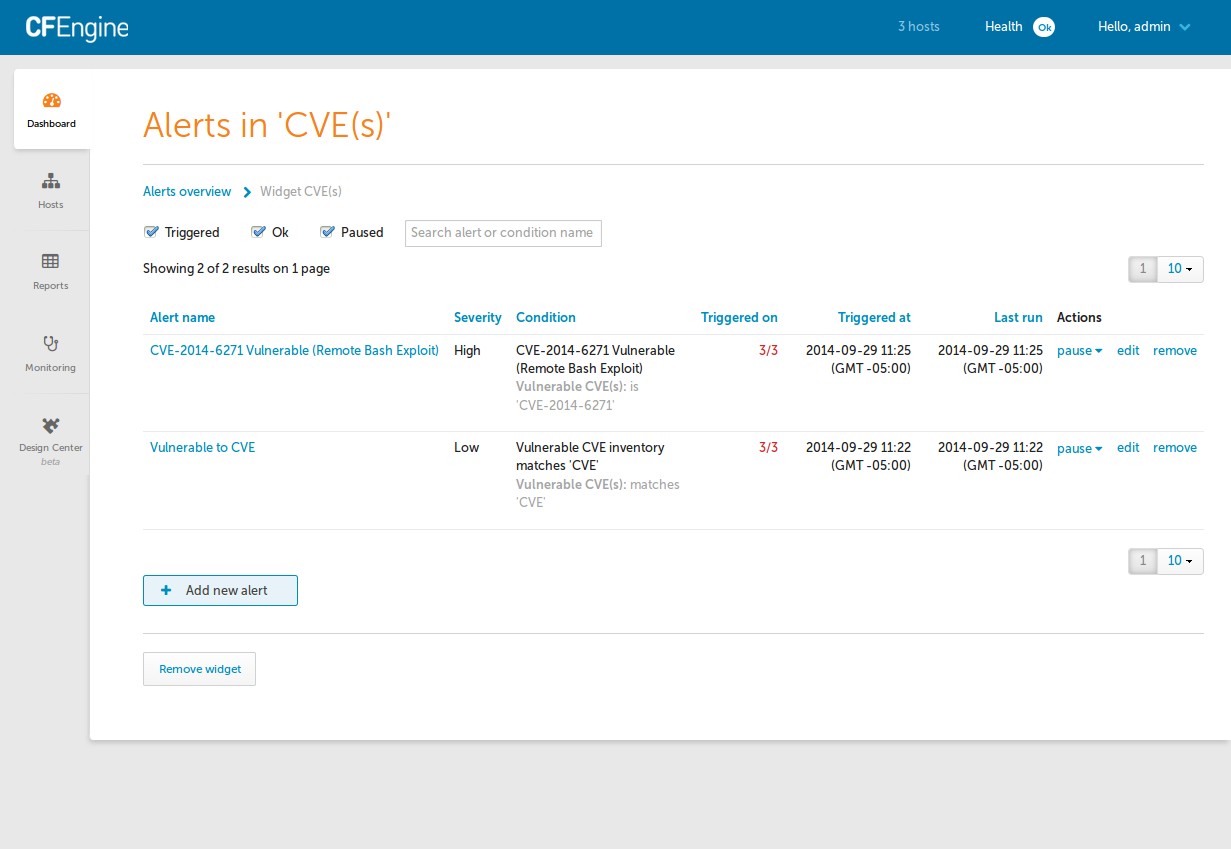1231x849 pixels.
Task: Open the results-per-page dropdown showing 10
Action: [x=1180, y=269]
